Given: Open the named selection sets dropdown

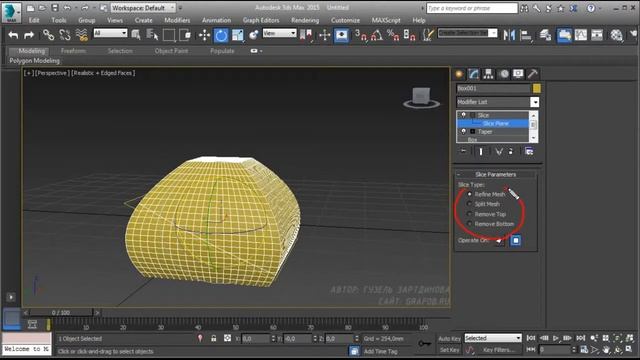Looking at the screenshot, I should point(467,33).
